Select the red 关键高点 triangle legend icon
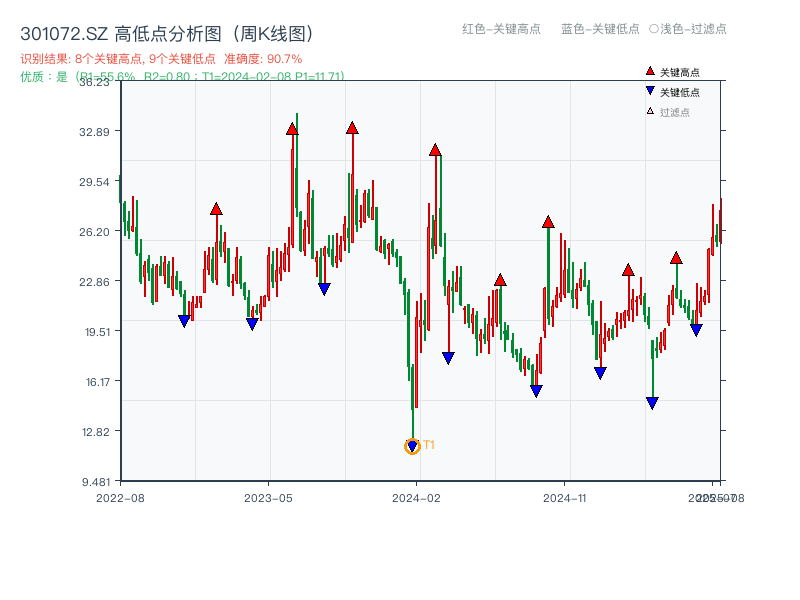The height and width of the screenshot is (600, 800). 648,71
